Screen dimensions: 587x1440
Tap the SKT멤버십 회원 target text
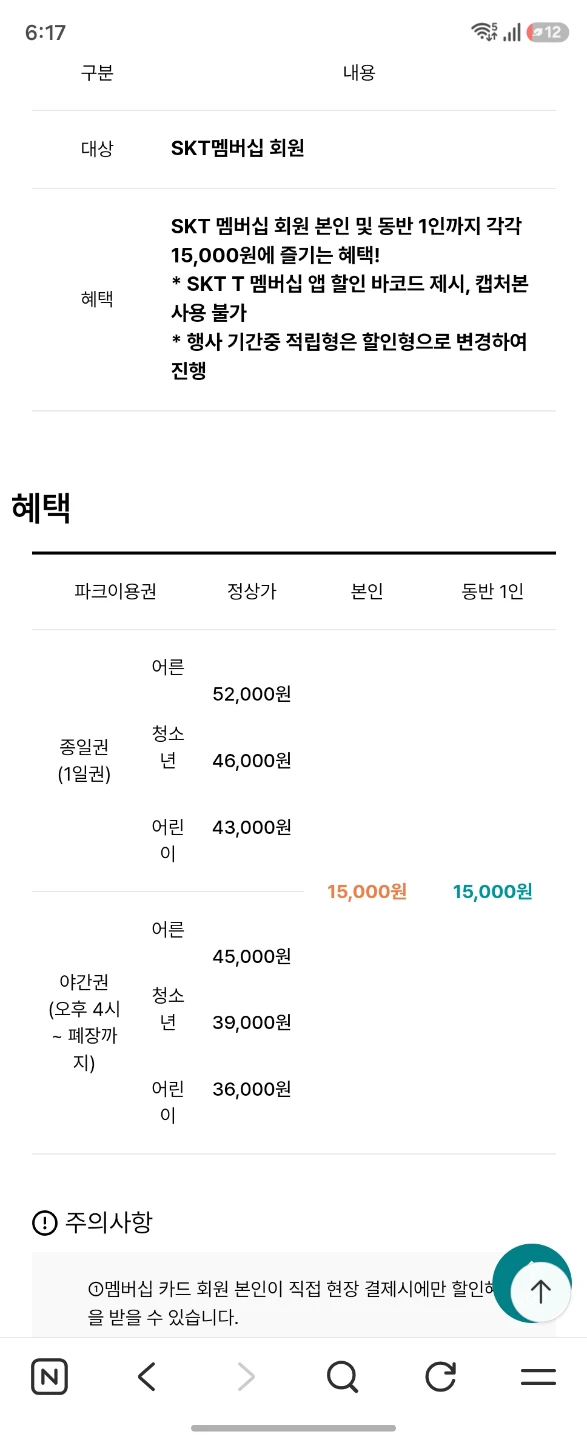[237, 148]
